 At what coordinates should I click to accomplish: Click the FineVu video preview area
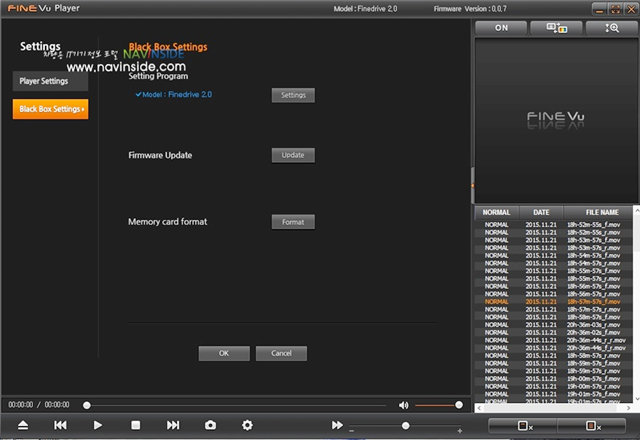point(556,120)
